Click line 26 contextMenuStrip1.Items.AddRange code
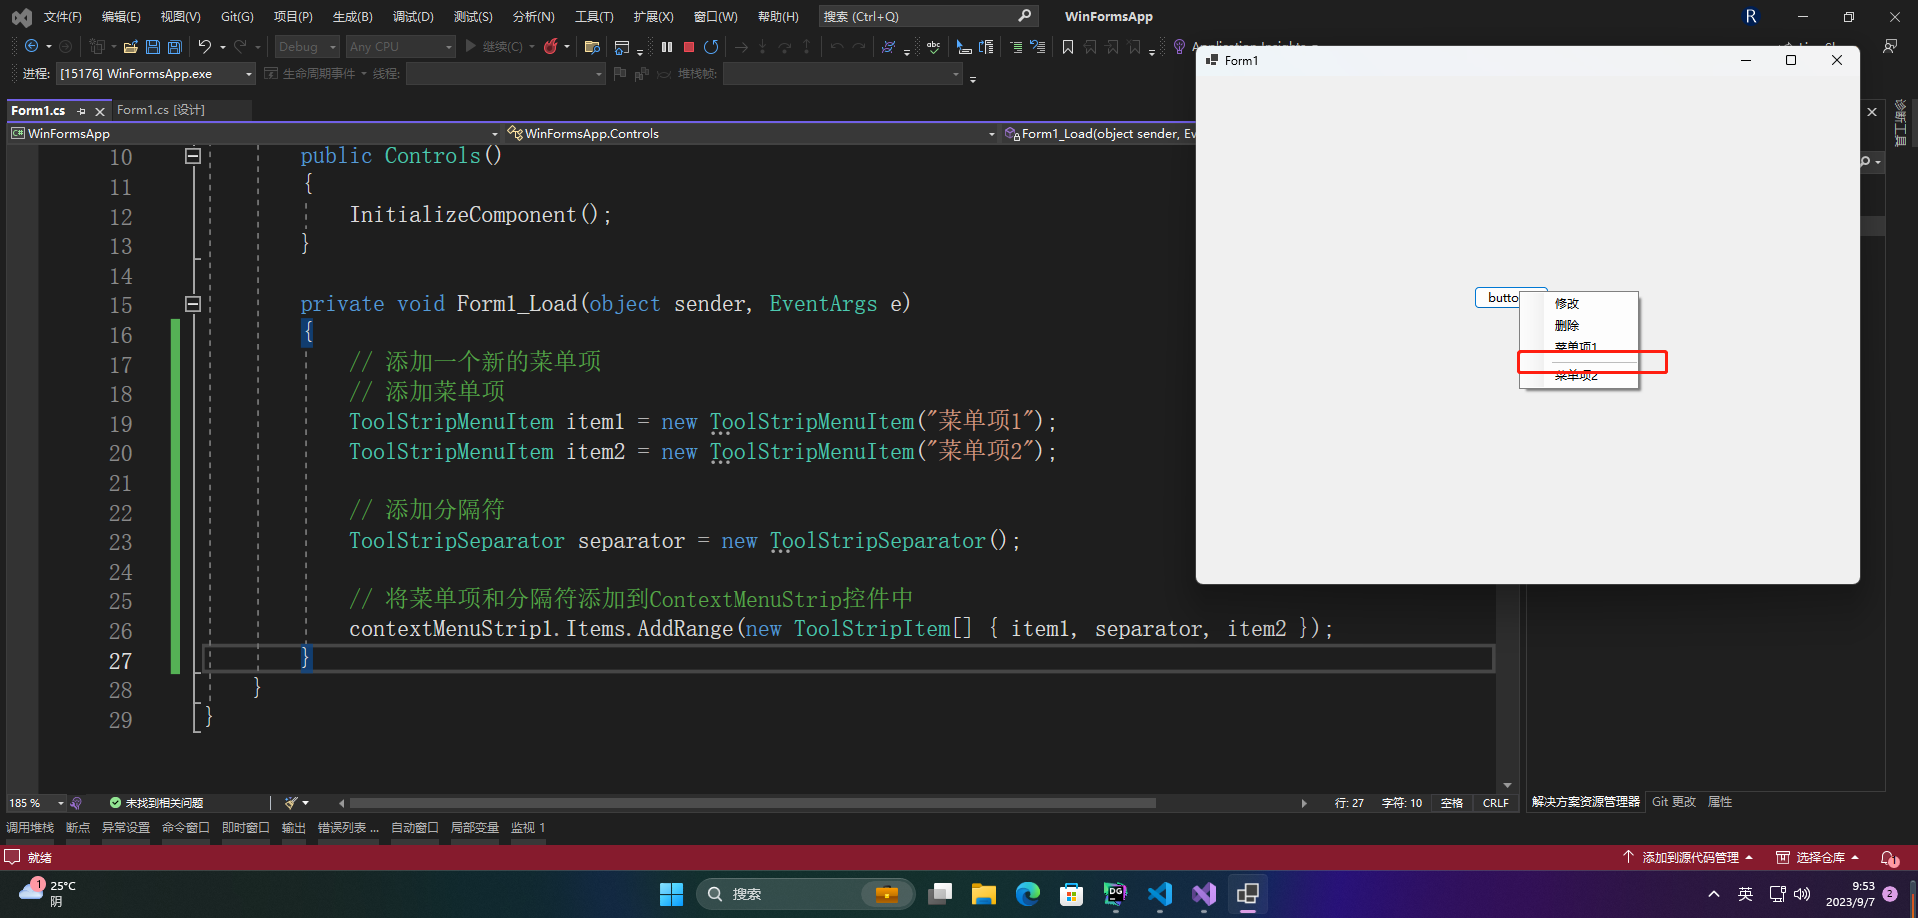 tap(841, 629)
